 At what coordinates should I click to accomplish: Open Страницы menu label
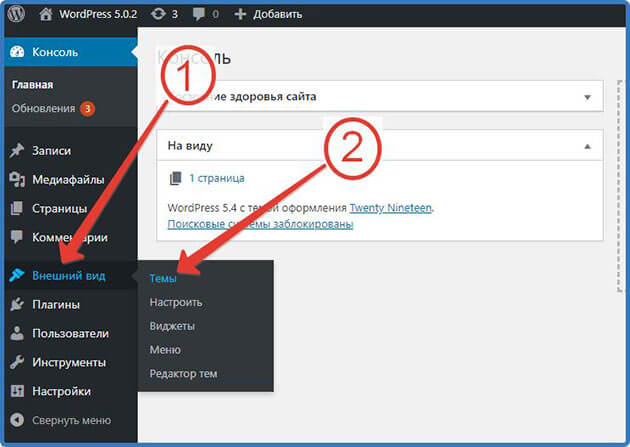(x=59, y=208)
